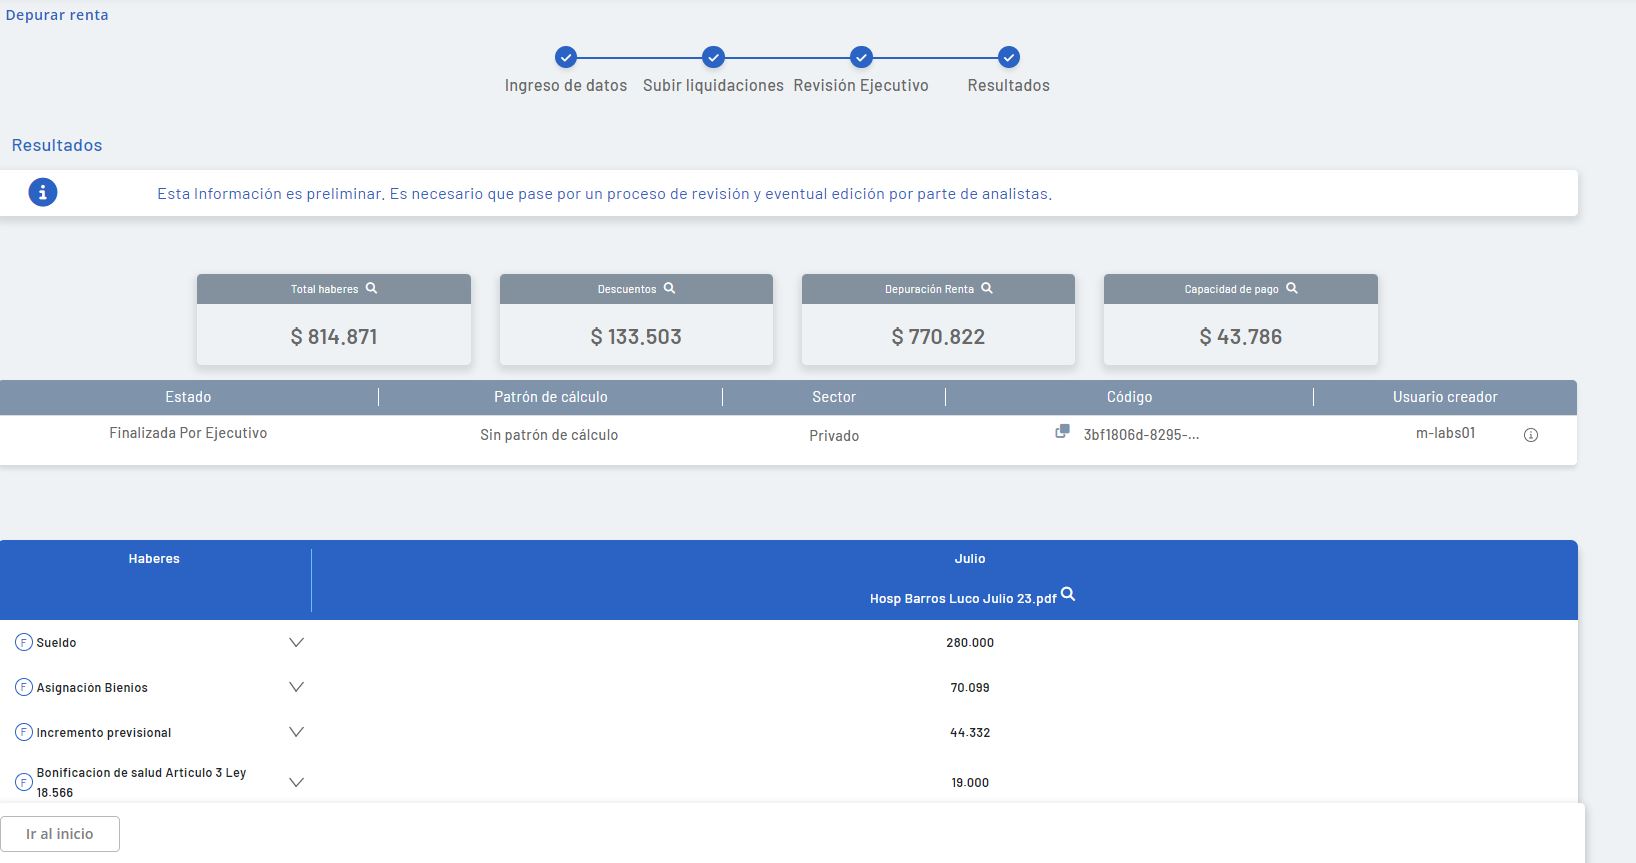Click the Resultados step circle in the progress stepper
The width and height of the screenshot is (1636, 863).
tap(1009, 57)
